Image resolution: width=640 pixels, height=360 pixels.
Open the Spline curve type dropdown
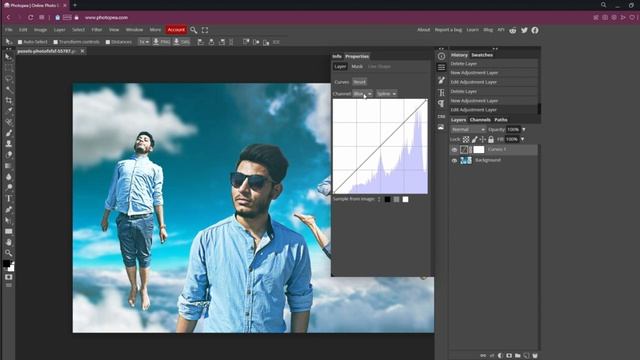click(386, 94)
